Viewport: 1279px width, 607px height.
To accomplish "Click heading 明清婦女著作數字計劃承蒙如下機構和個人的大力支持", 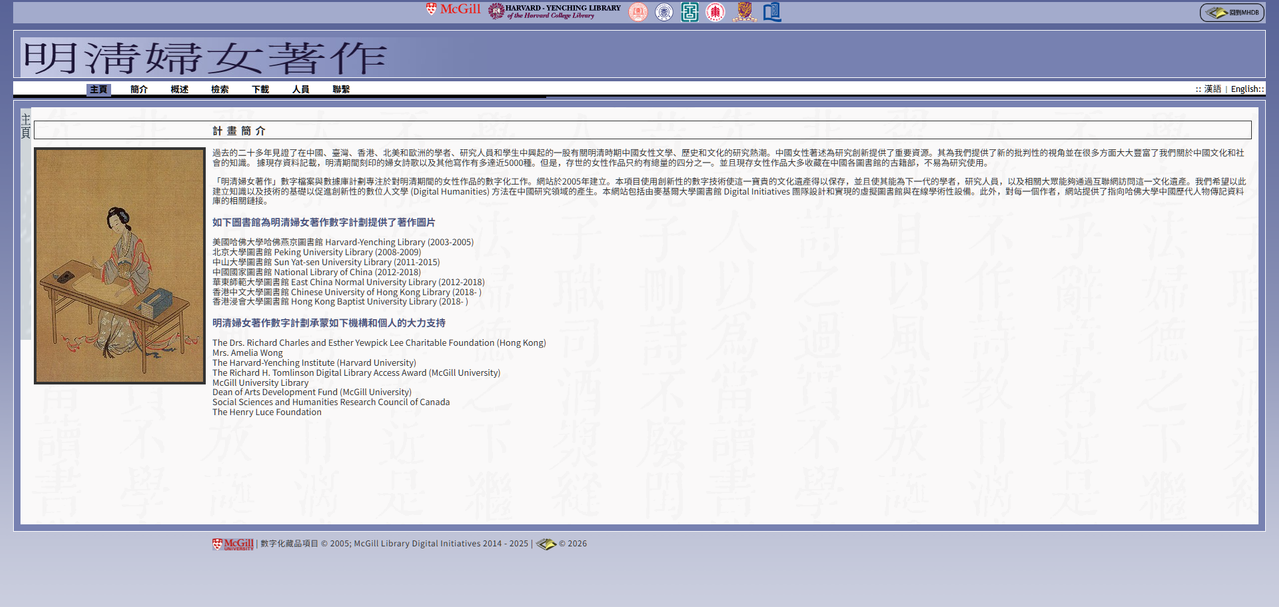I will 329,323.
